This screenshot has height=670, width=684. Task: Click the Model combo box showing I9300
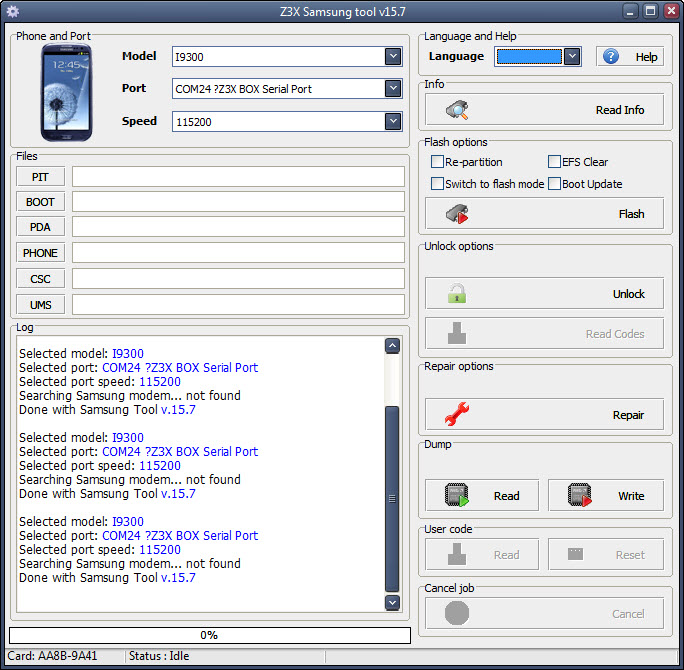point(287,56)
